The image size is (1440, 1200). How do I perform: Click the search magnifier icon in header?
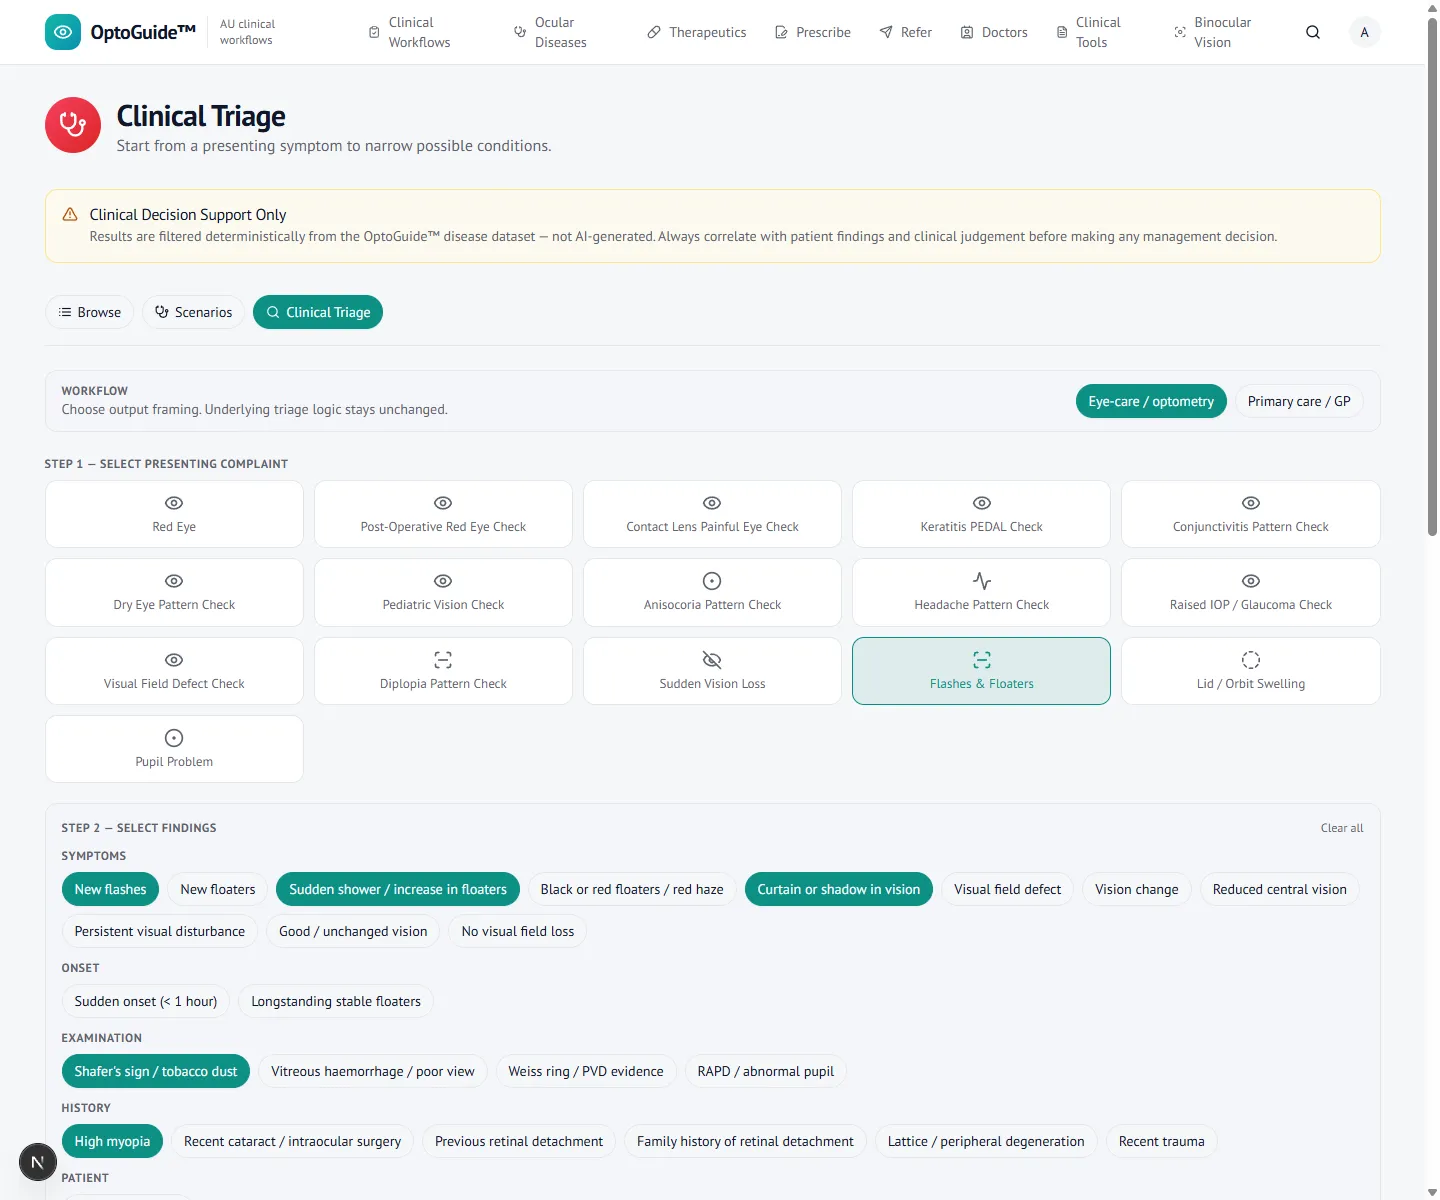[x=1313, y=32]
